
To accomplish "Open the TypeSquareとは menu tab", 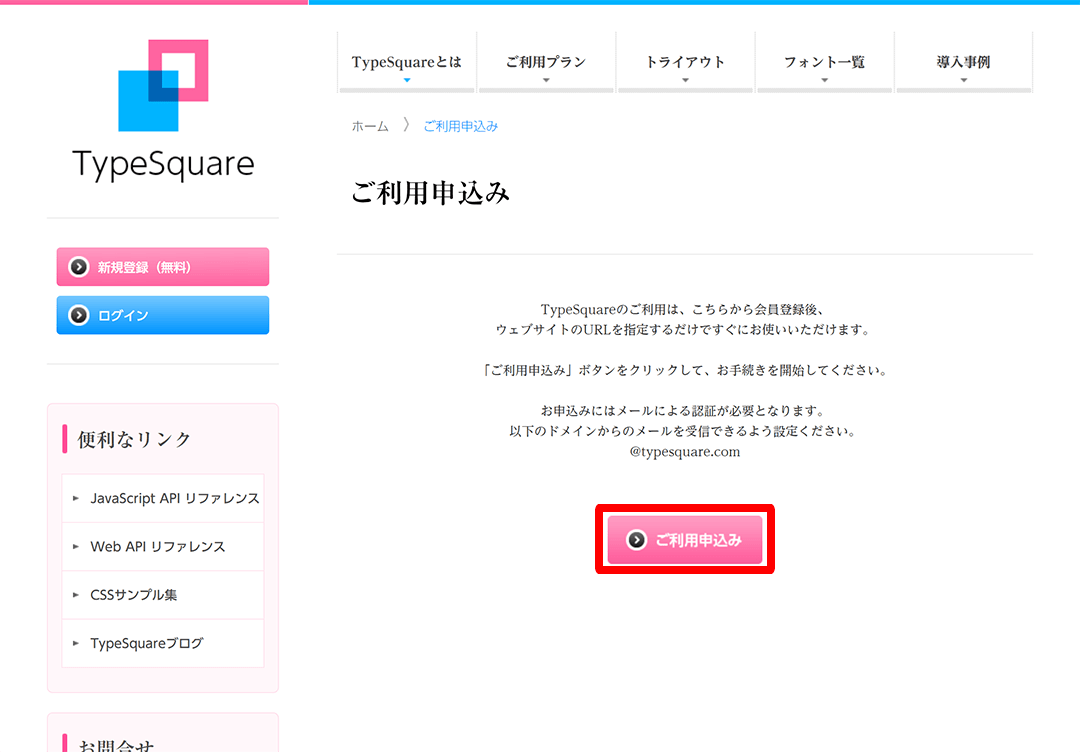I will point(407,62).
